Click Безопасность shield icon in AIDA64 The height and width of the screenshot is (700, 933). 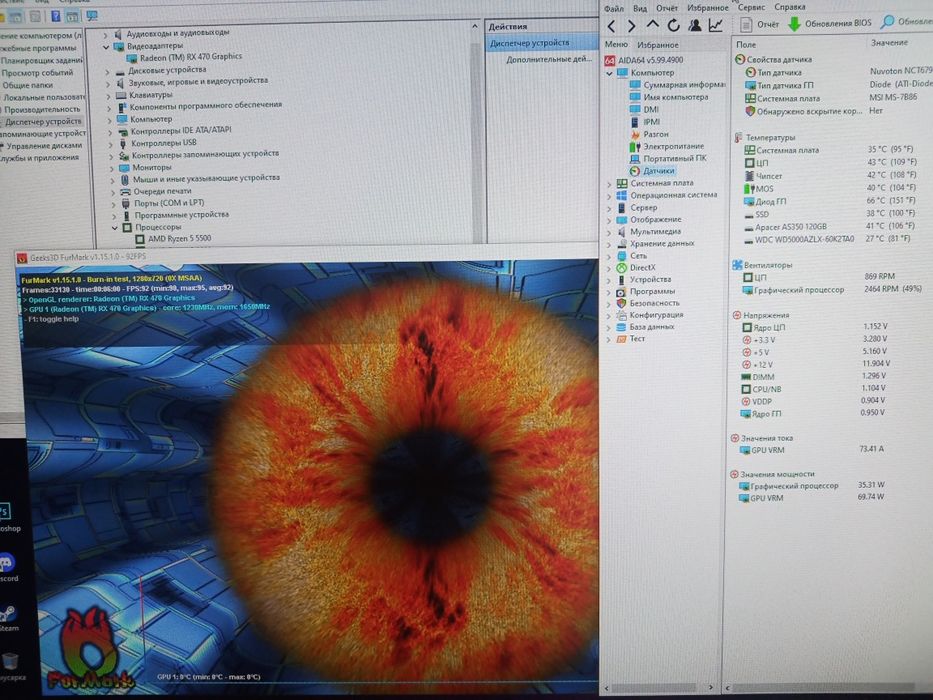(x=621, y=303)
